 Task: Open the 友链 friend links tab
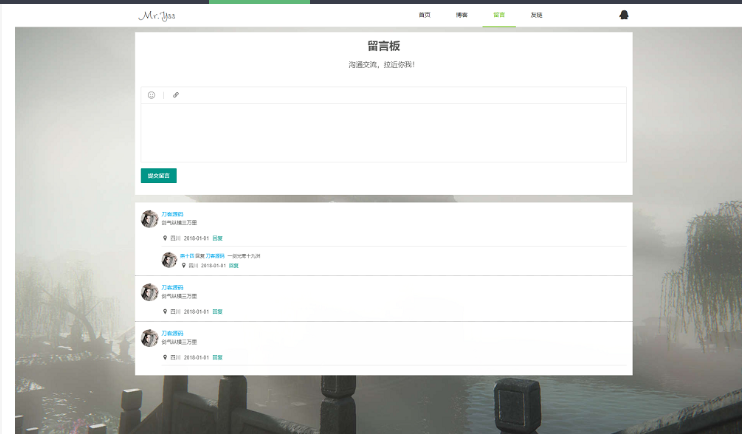pyautogui.click(x=537, y=16)
